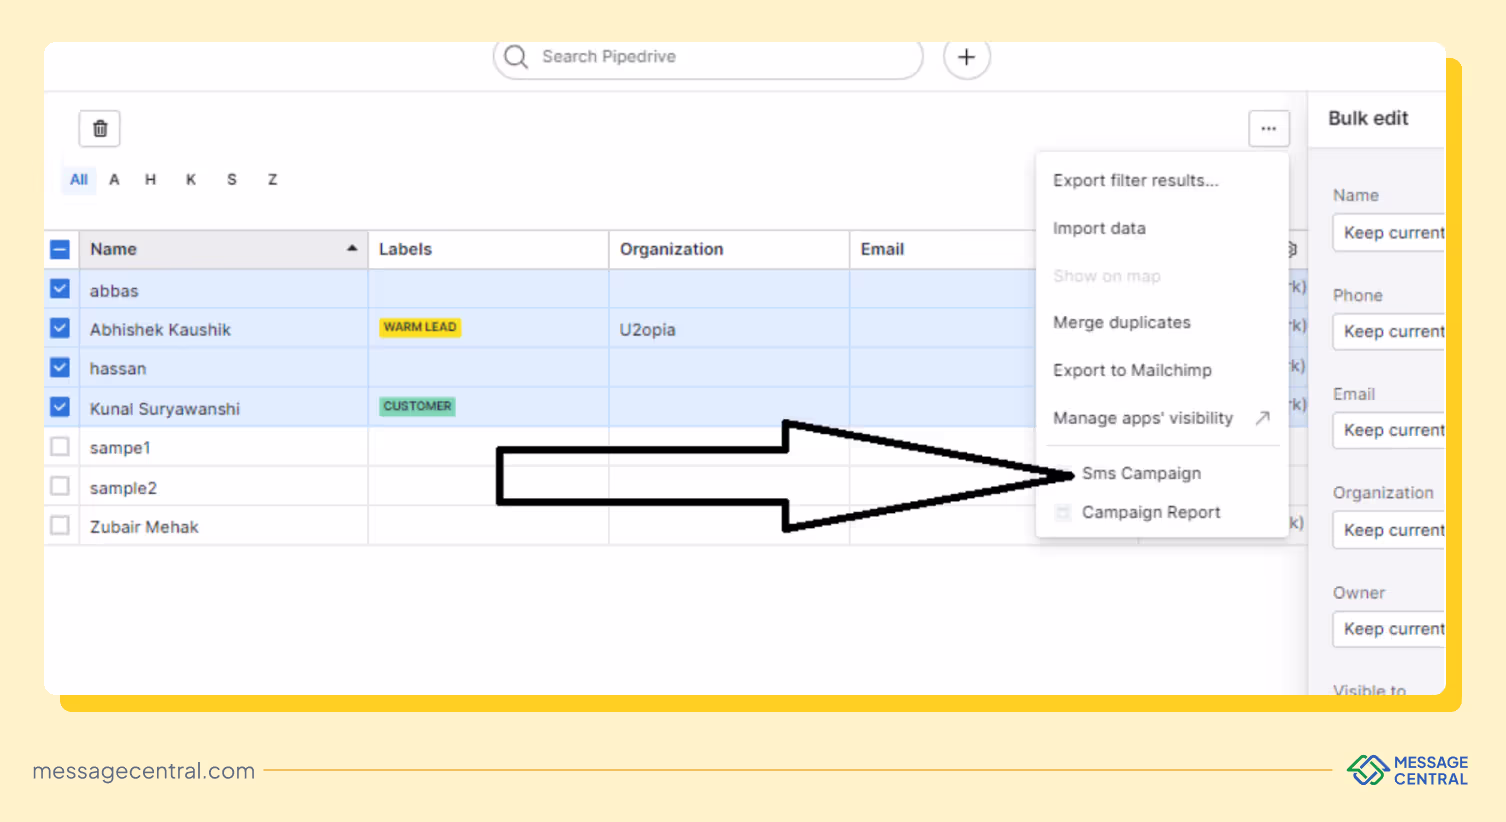The width and height of the screenshot is (1506, 822).
Task: Click the WARM LEAD label
Action: [x=420, y=327]
